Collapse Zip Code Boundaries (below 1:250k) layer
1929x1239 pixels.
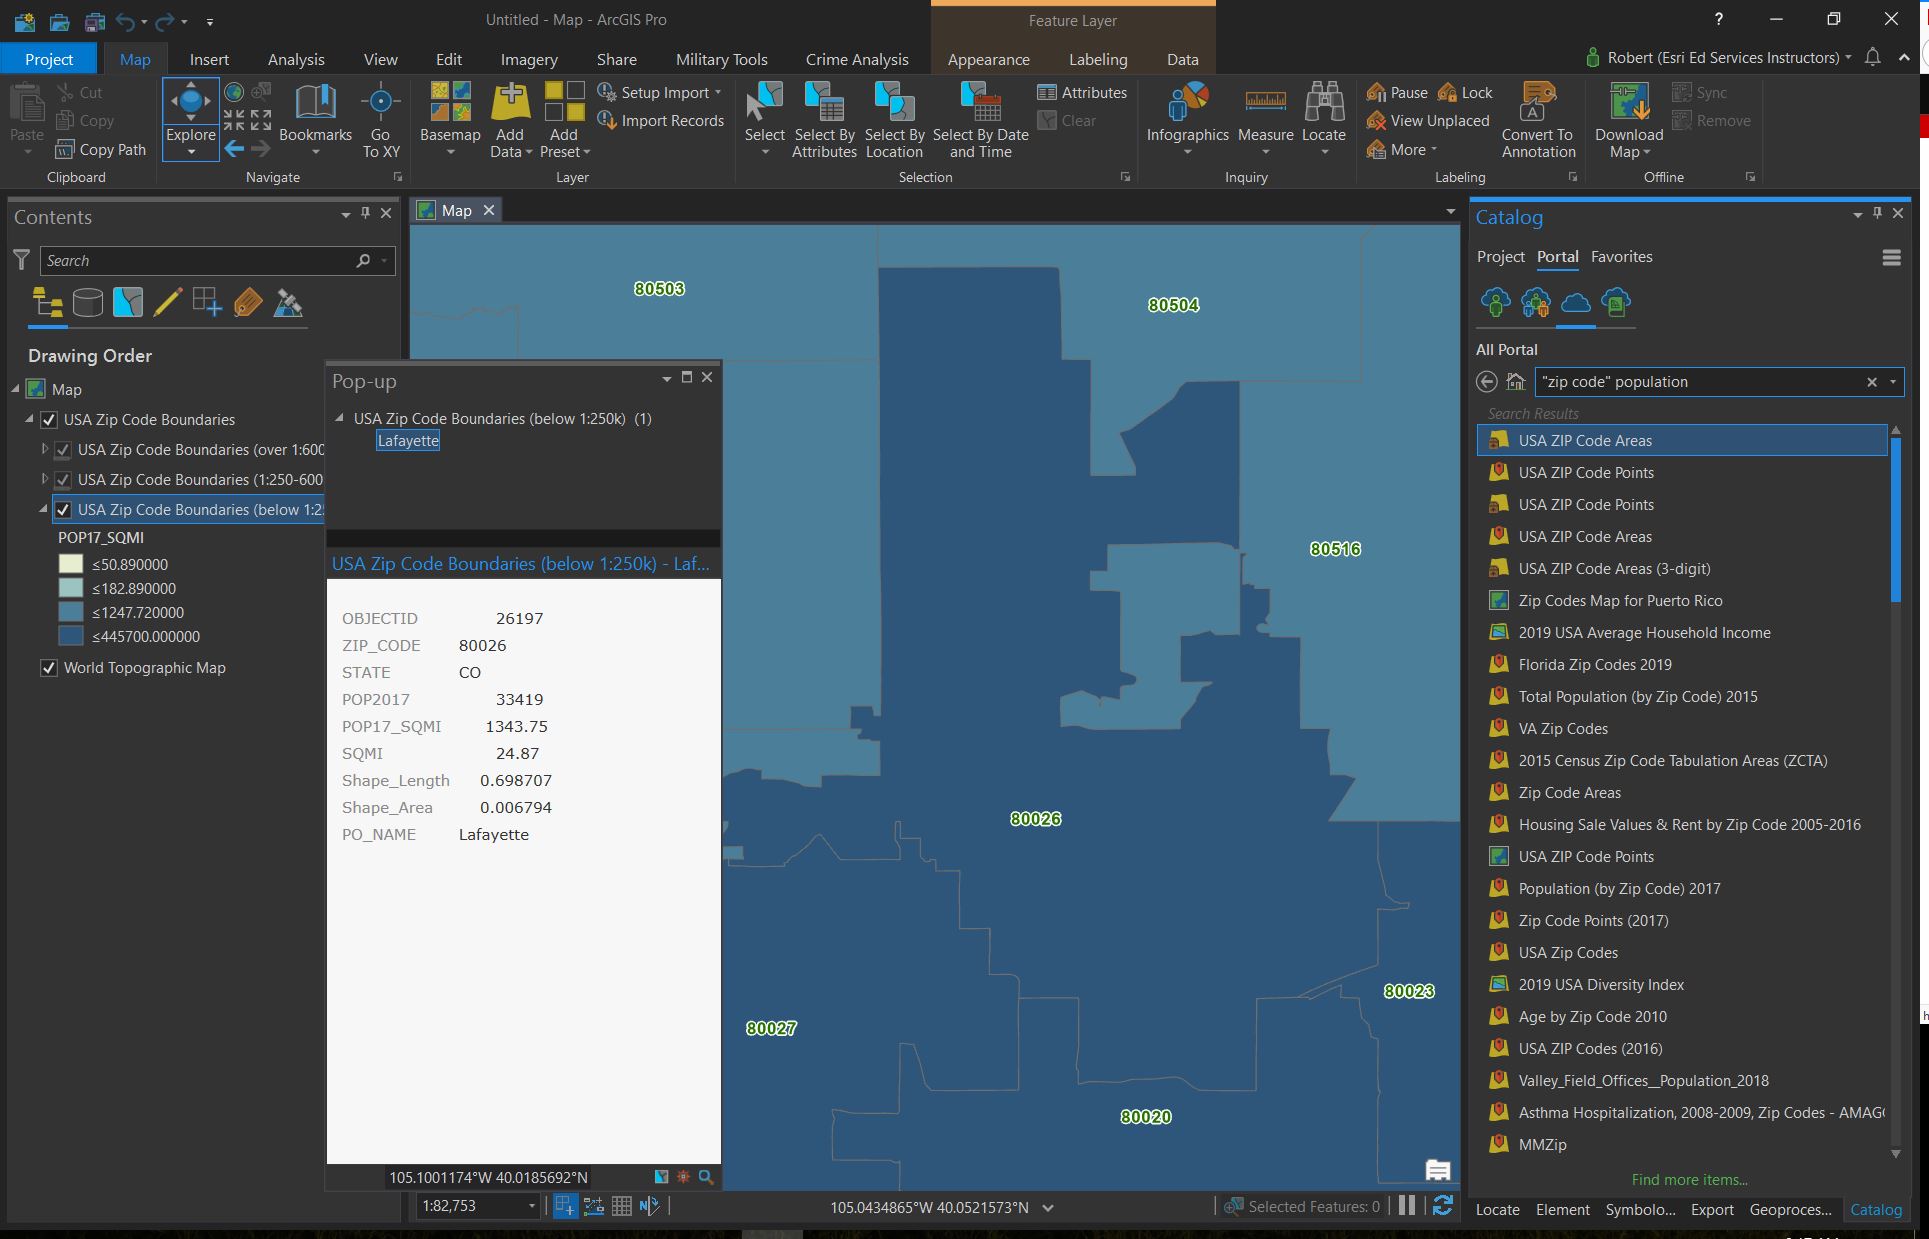click(x=44, y=510)
